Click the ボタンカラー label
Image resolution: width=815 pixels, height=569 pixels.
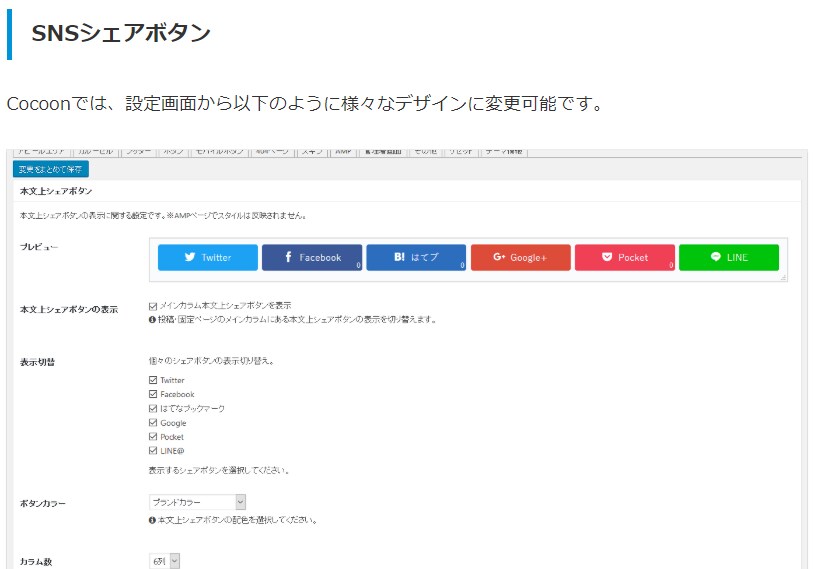(43, 504)
